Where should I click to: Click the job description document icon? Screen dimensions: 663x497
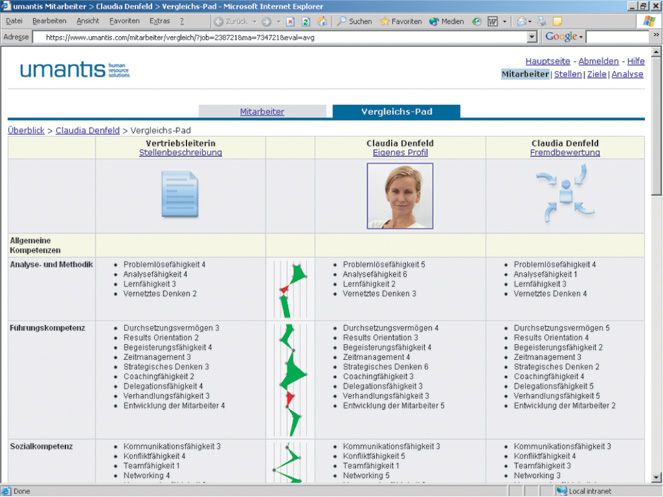click(180, 195)
